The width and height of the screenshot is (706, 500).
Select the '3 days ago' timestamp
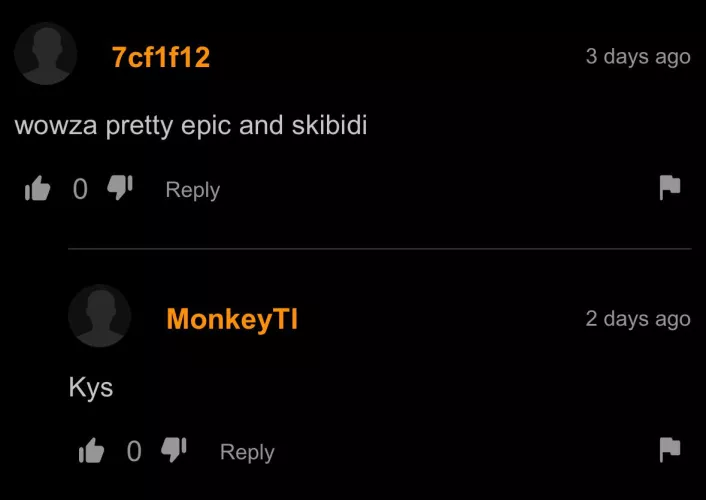(638, 57)
